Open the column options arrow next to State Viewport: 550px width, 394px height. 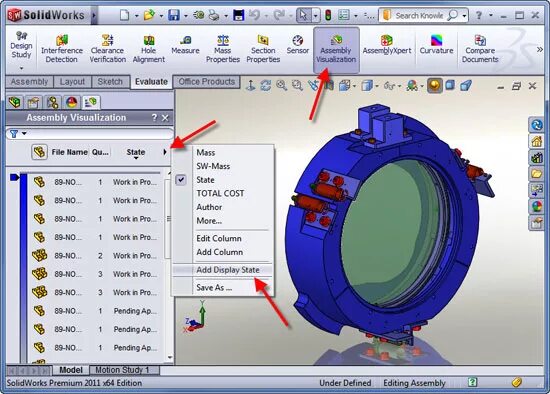(165, 152)
